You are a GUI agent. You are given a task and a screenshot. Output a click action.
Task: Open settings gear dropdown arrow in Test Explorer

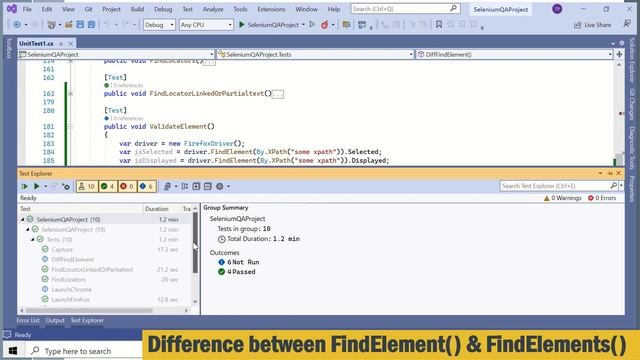pyautogui.click(x=229, y=187)
